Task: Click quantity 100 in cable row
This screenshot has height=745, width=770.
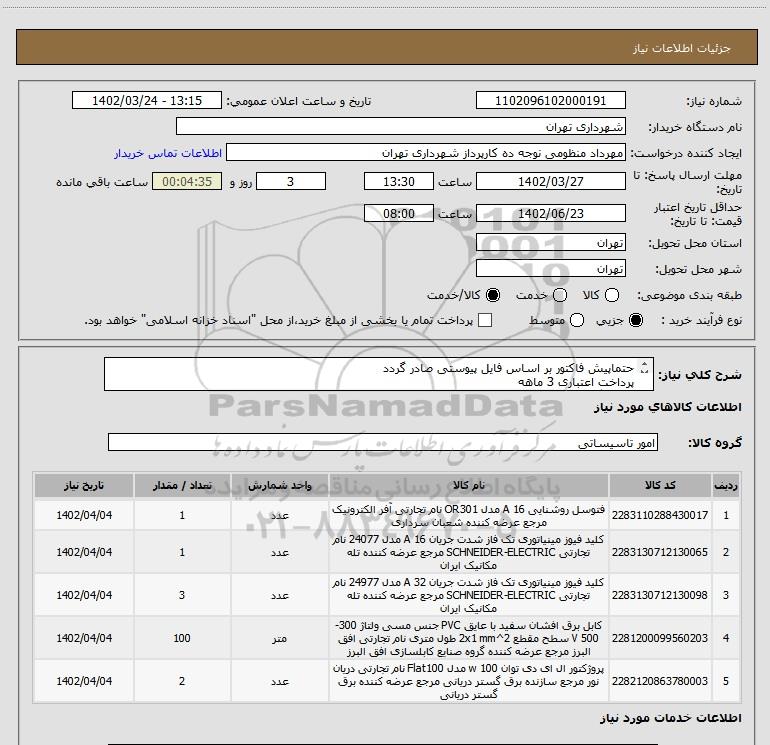Action: [x=182, y=638]
